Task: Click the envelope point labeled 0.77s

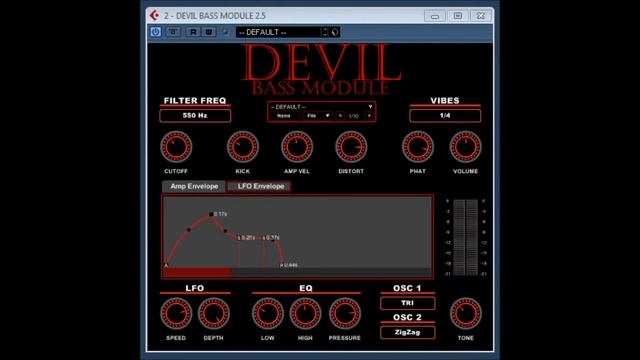Action: (264, 238)
